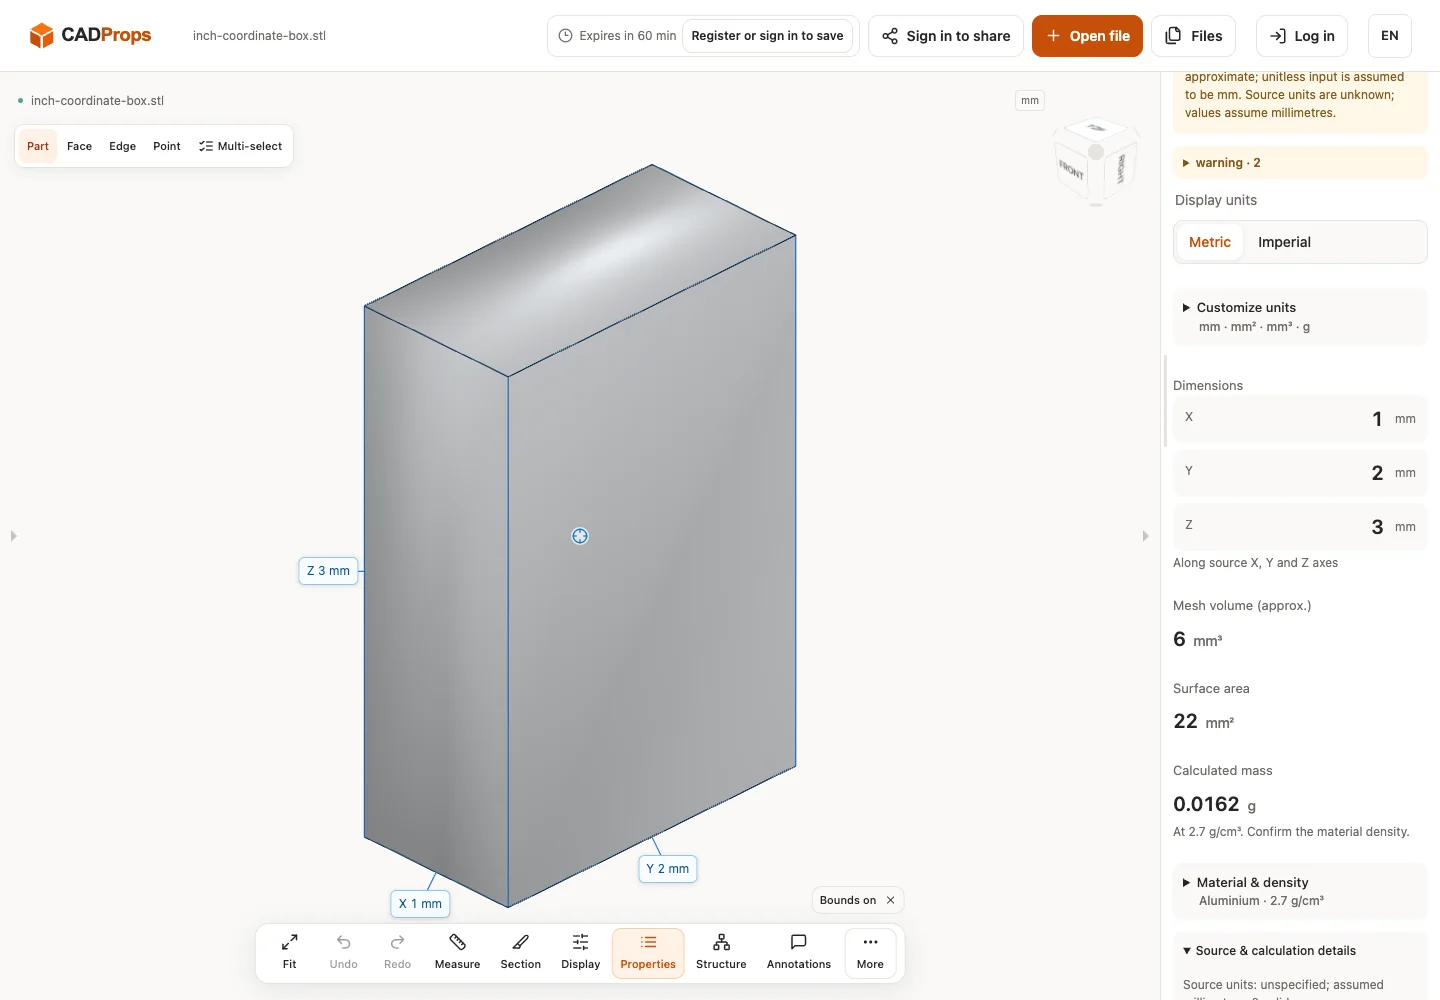The width and height of the screenshot is (1440, 1000).
Task: Choose Part selection mode
Action: (x=38, y=146)
